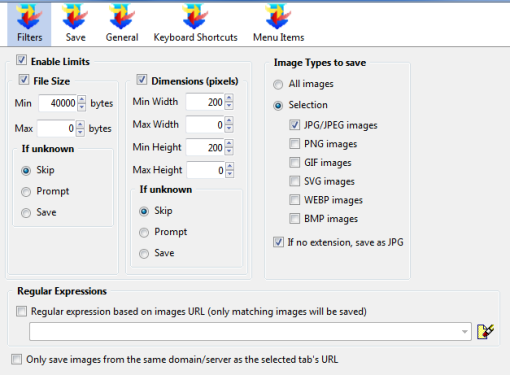Decrease Min Width with down arrow
510x375 pixels.
(229, 106)
